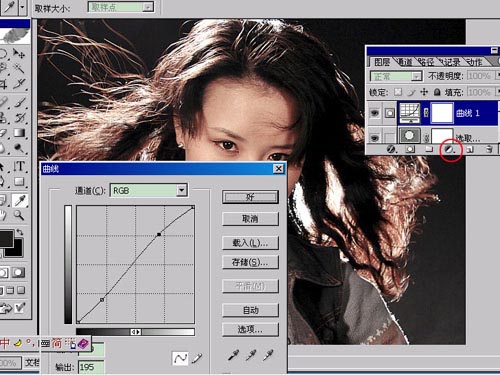Viewport: 500px width, 375px height.
Task: Toggle lock image pixels
Action: 411,92
